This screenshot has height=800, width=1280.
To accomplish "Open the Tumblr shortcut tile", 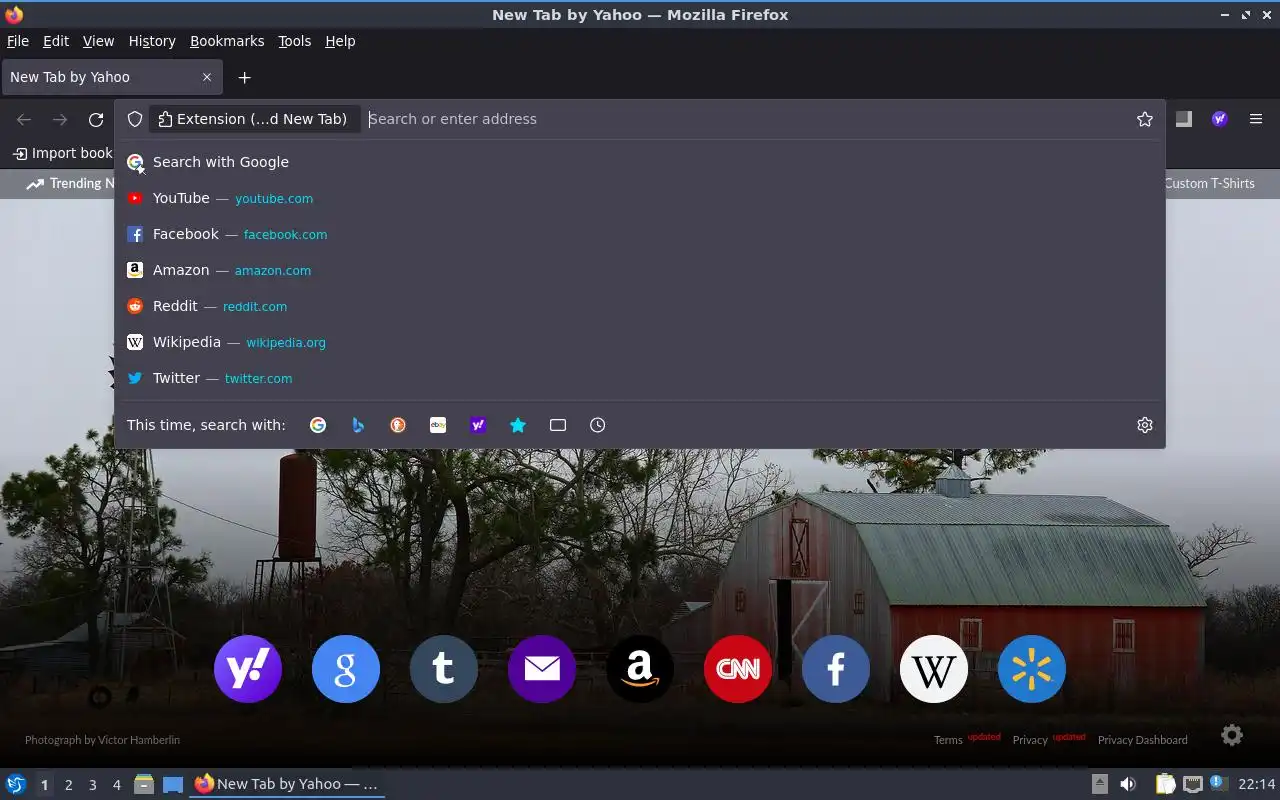I will pos(444,669).
